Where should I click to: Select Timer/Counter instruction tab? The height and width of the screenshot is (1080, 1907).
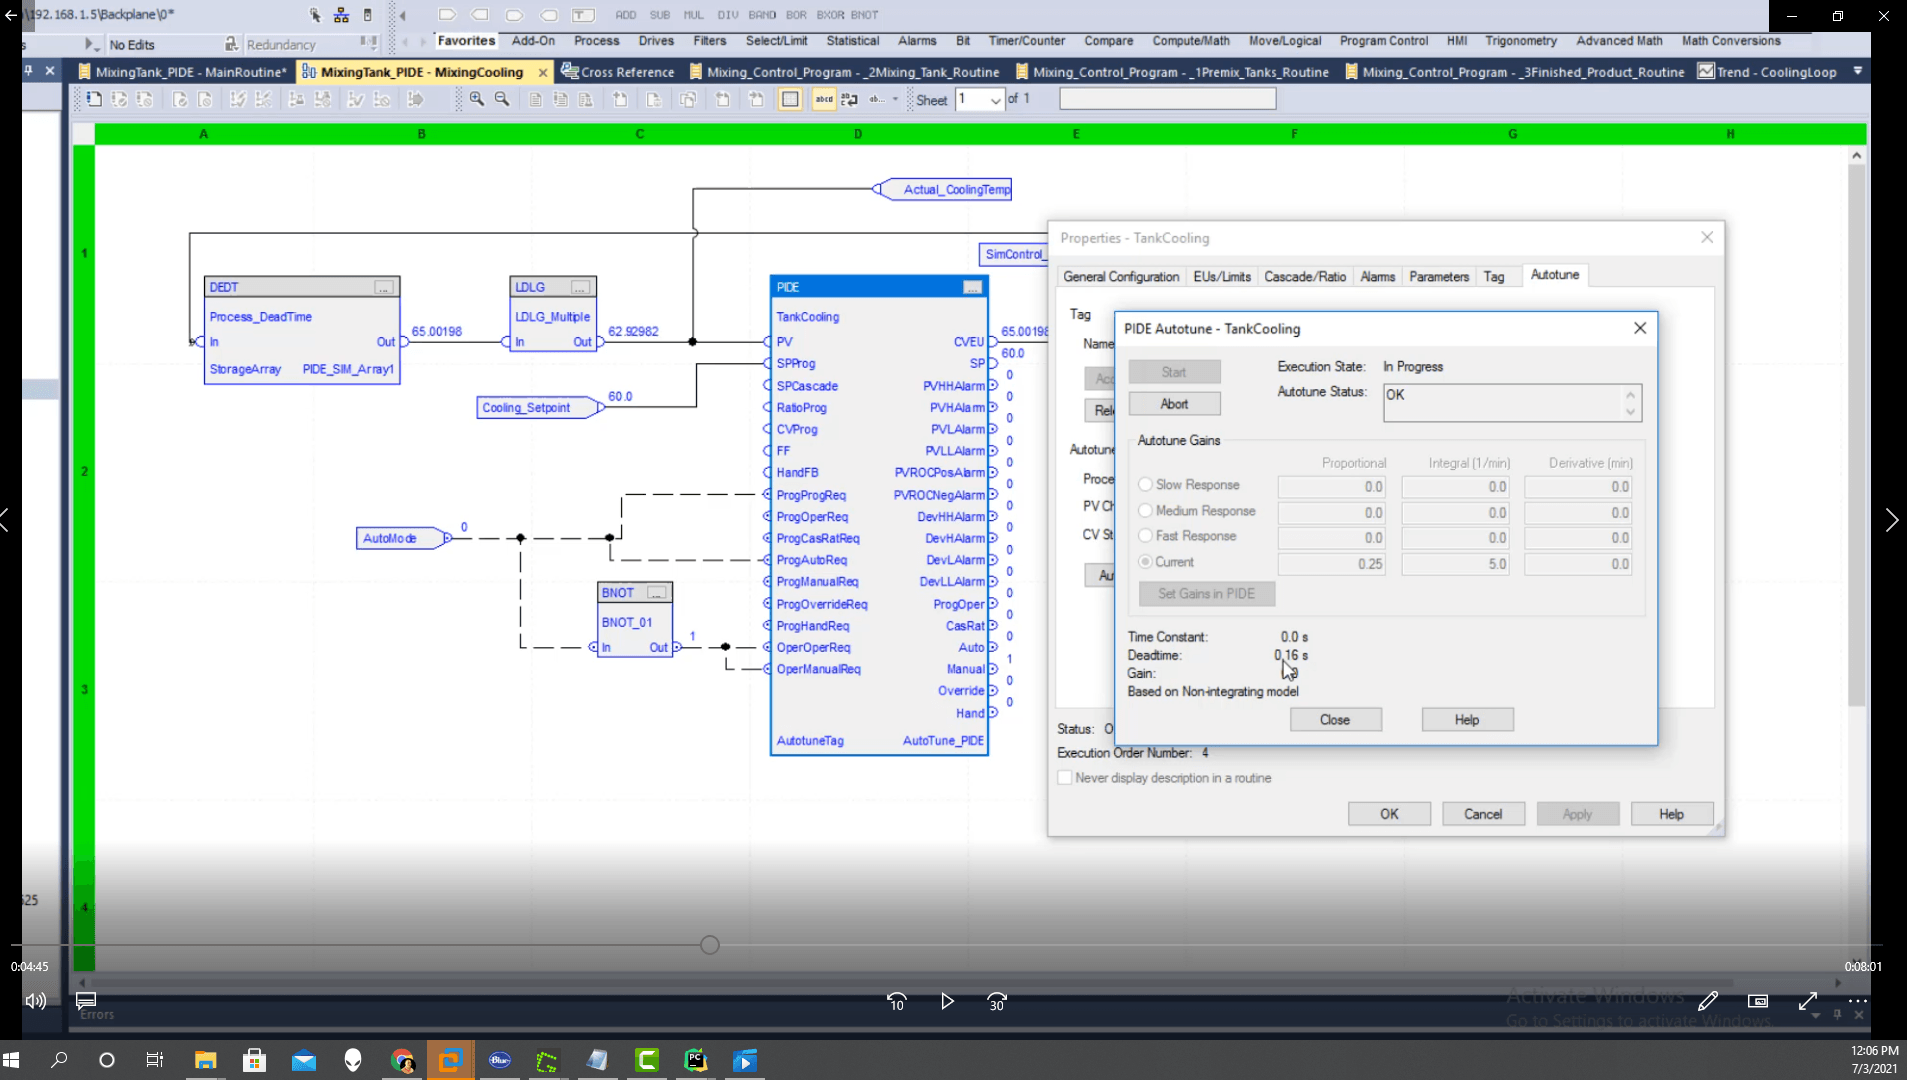(x=1026, y=41)
